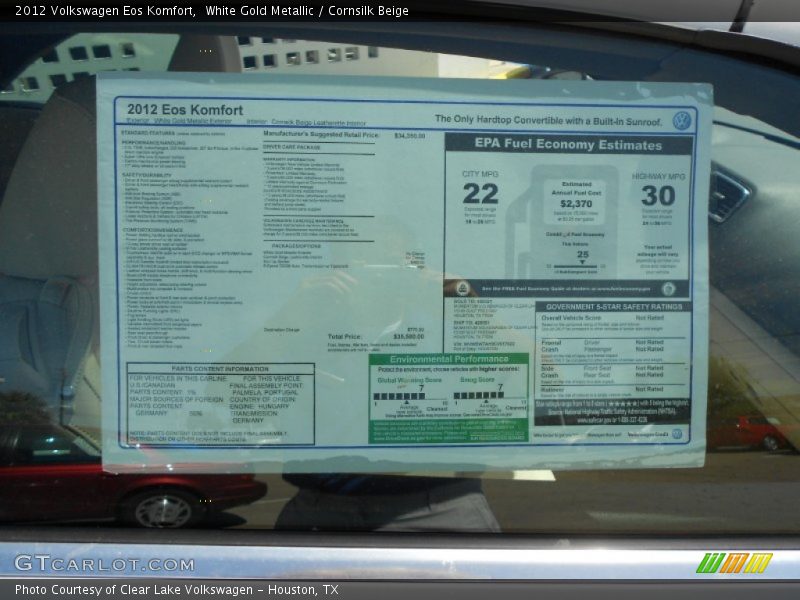Image resolution: width=800 pixels, height=600 pixels.
Task: Click the Parts Content Information box
Action: tap(220, 403)
